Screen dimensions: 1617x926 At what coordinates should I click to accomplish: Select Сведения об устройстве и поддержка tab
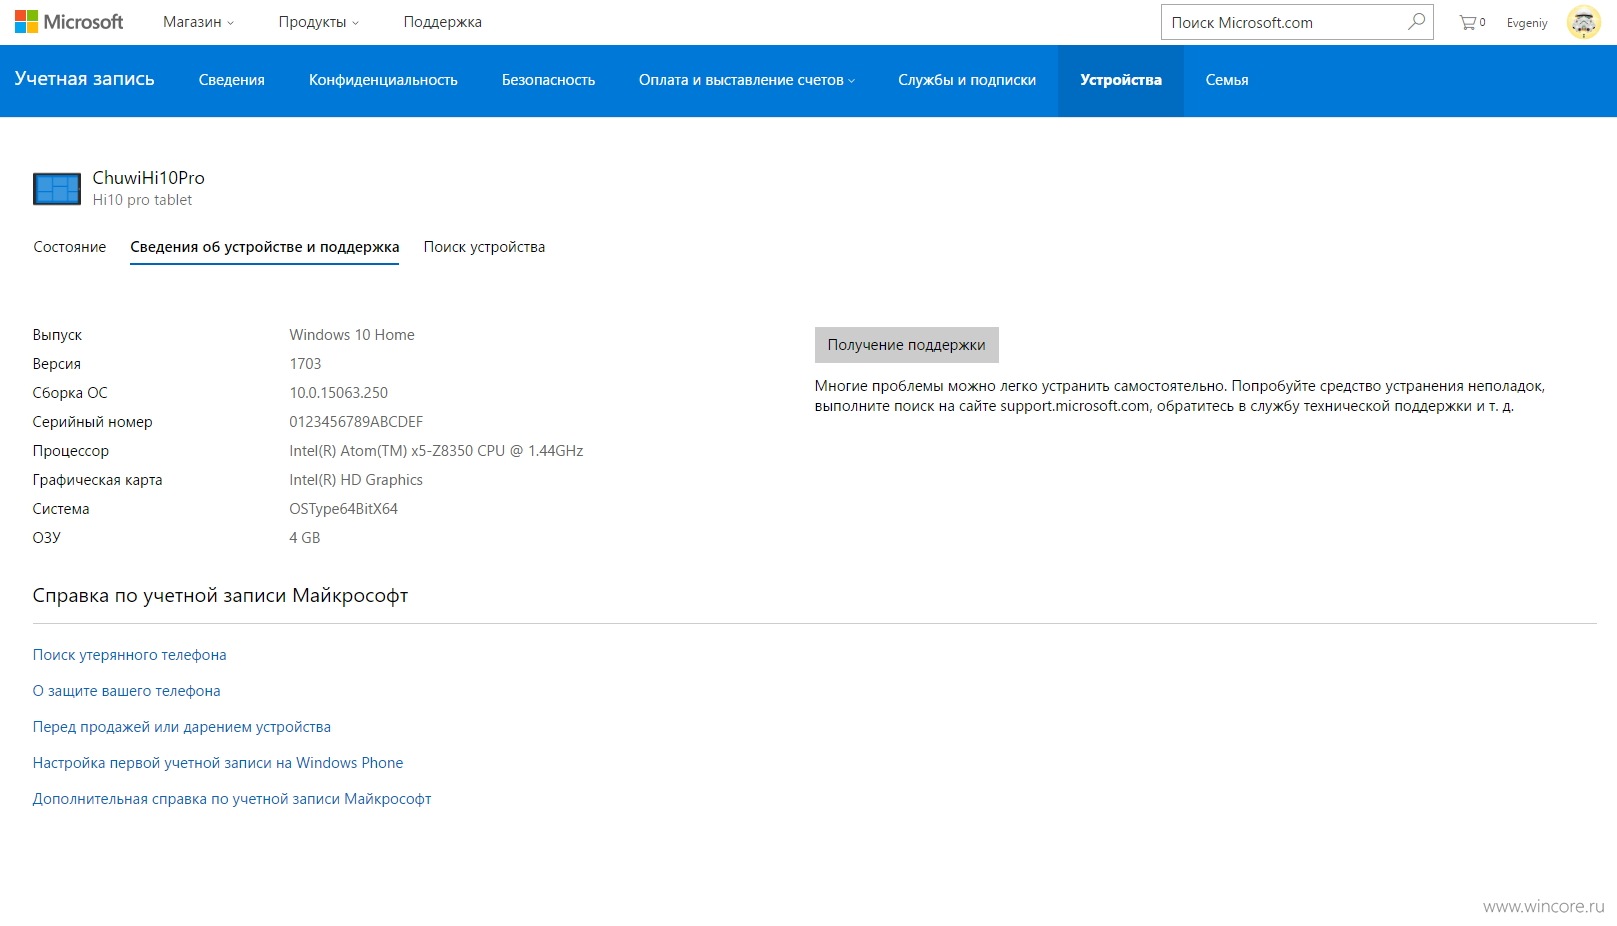(x=265, y=247)
